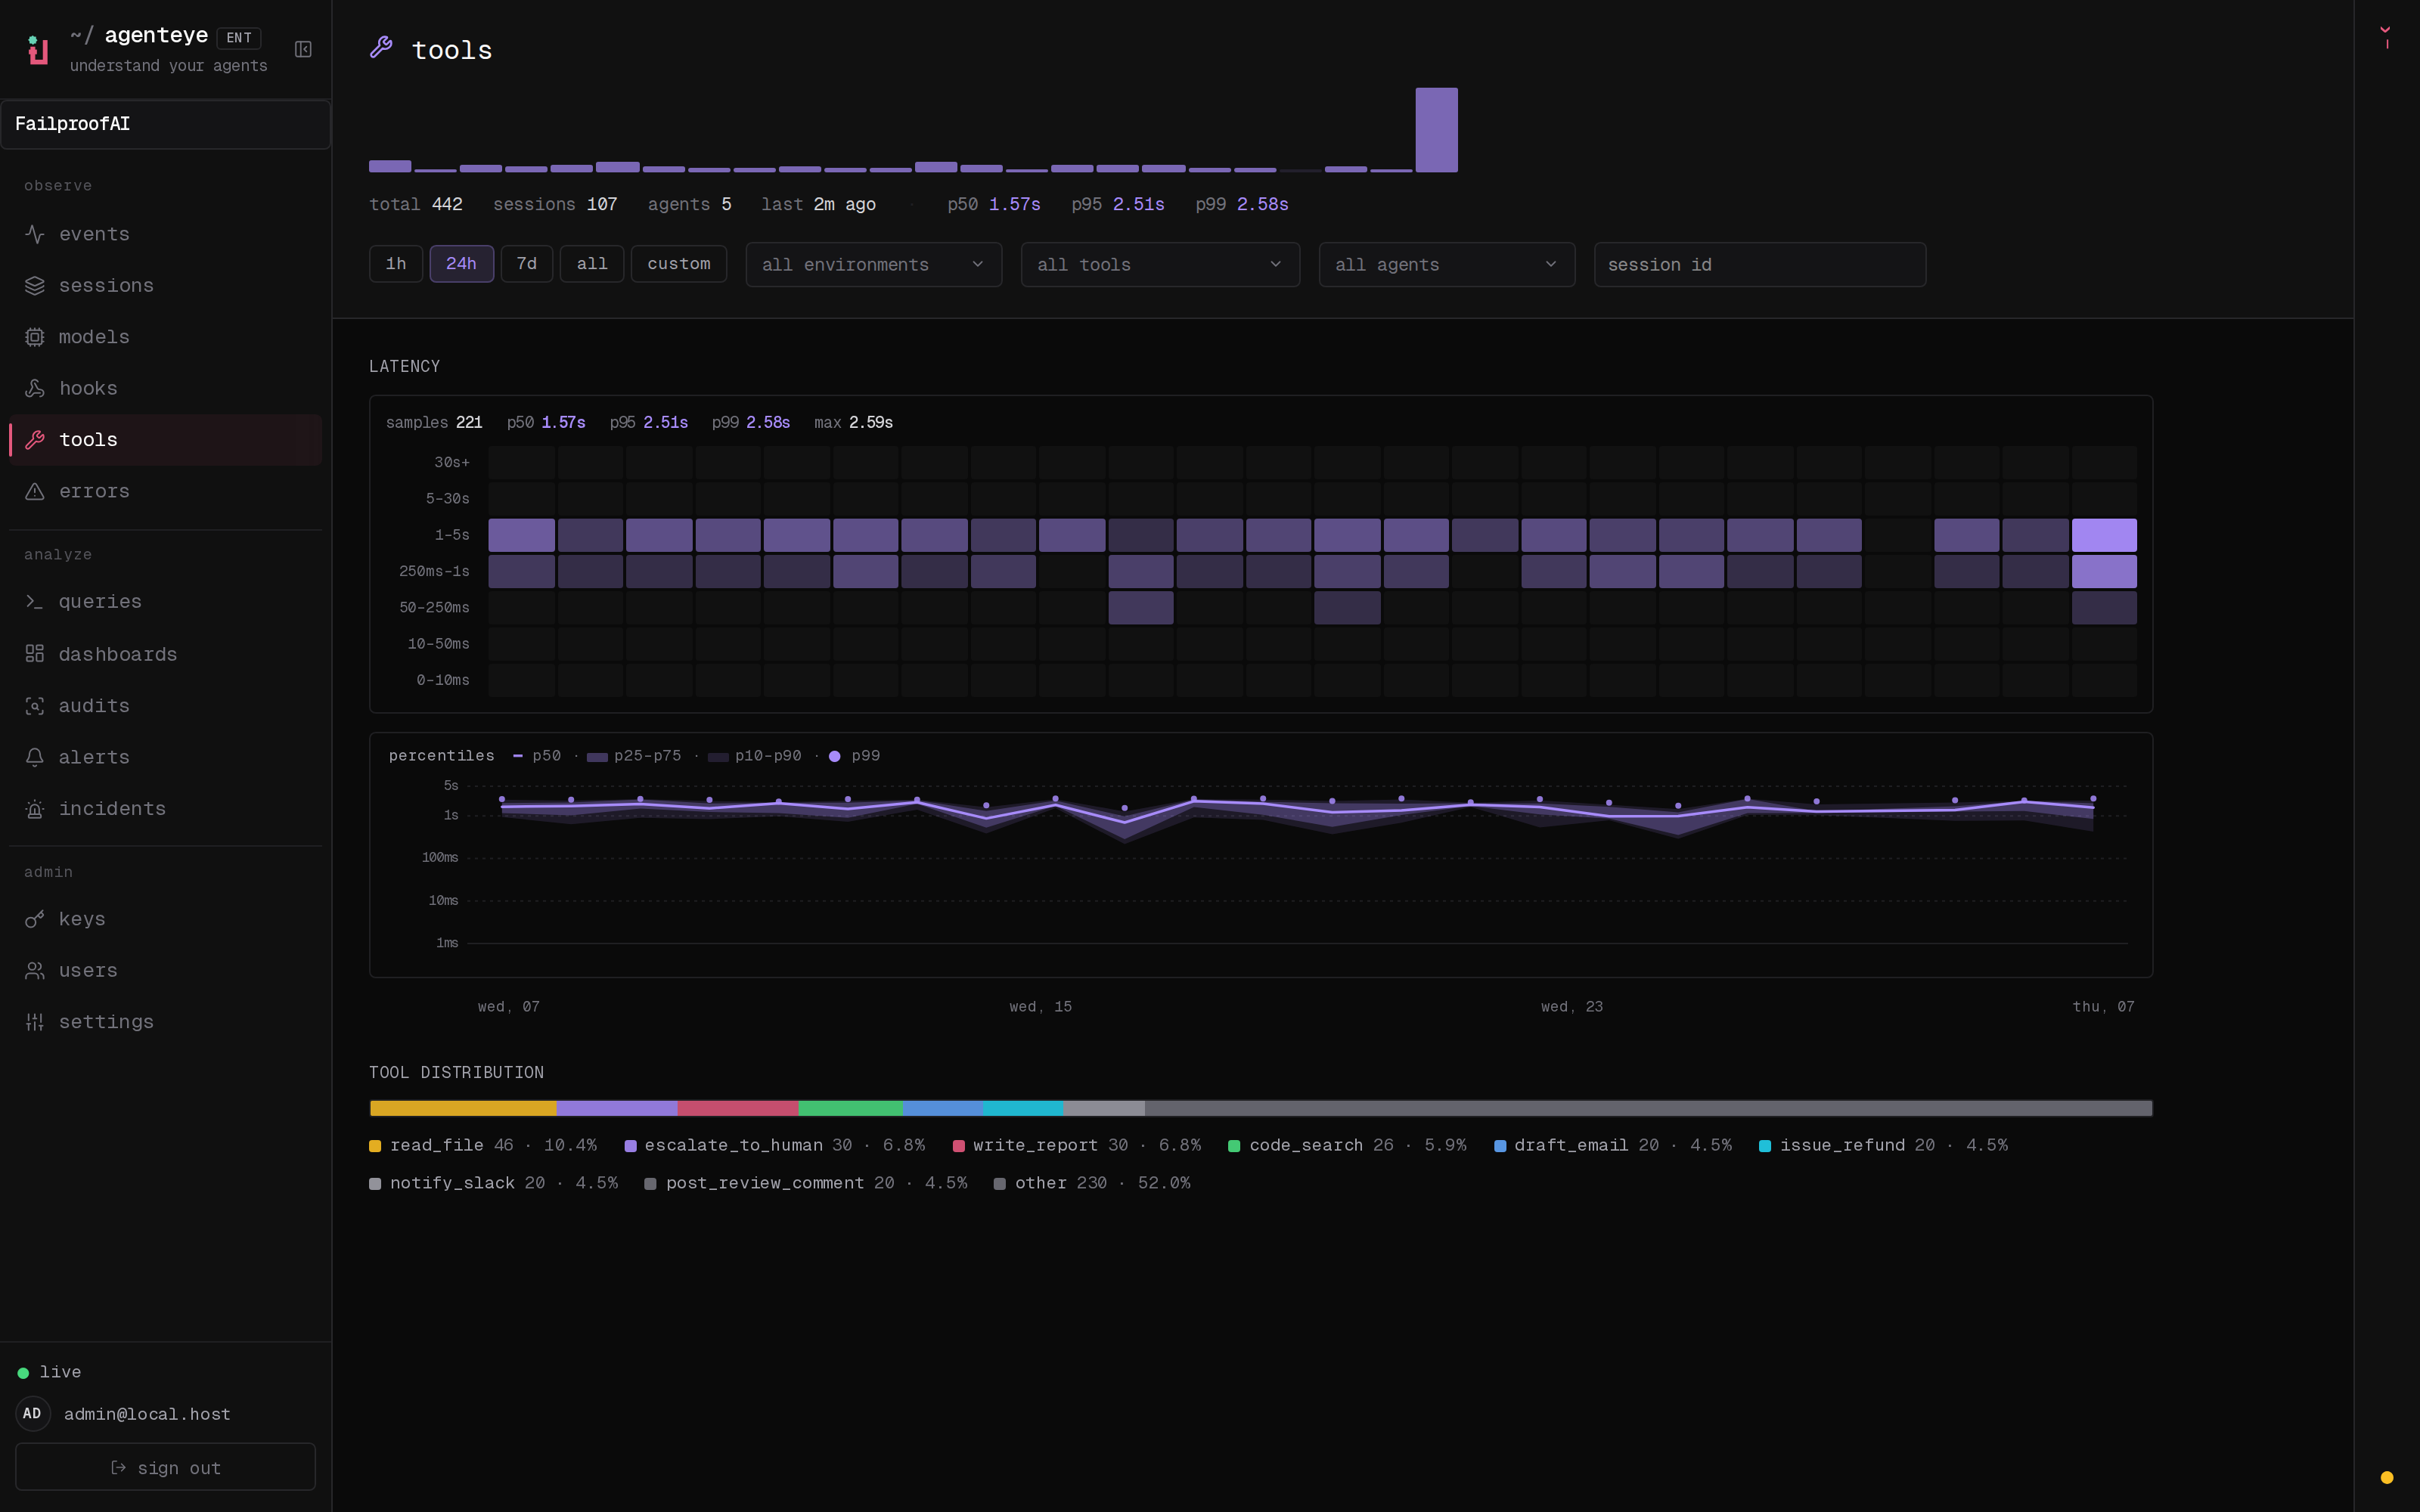Viewport: 2420px width, 1512px height.
Task: Navigate to incidents
Action: (165, 809)
